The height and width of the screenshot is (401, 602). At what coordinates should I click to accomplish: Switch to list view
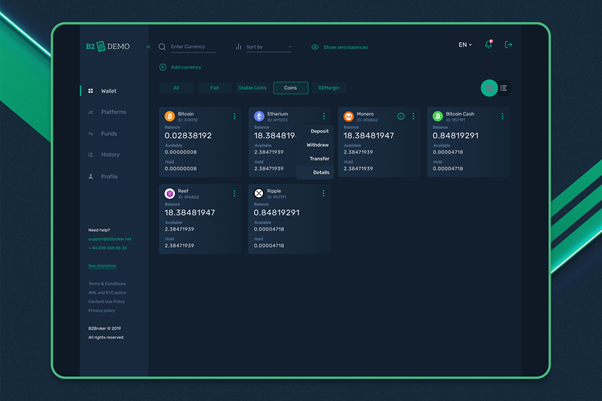pos(503,88)
